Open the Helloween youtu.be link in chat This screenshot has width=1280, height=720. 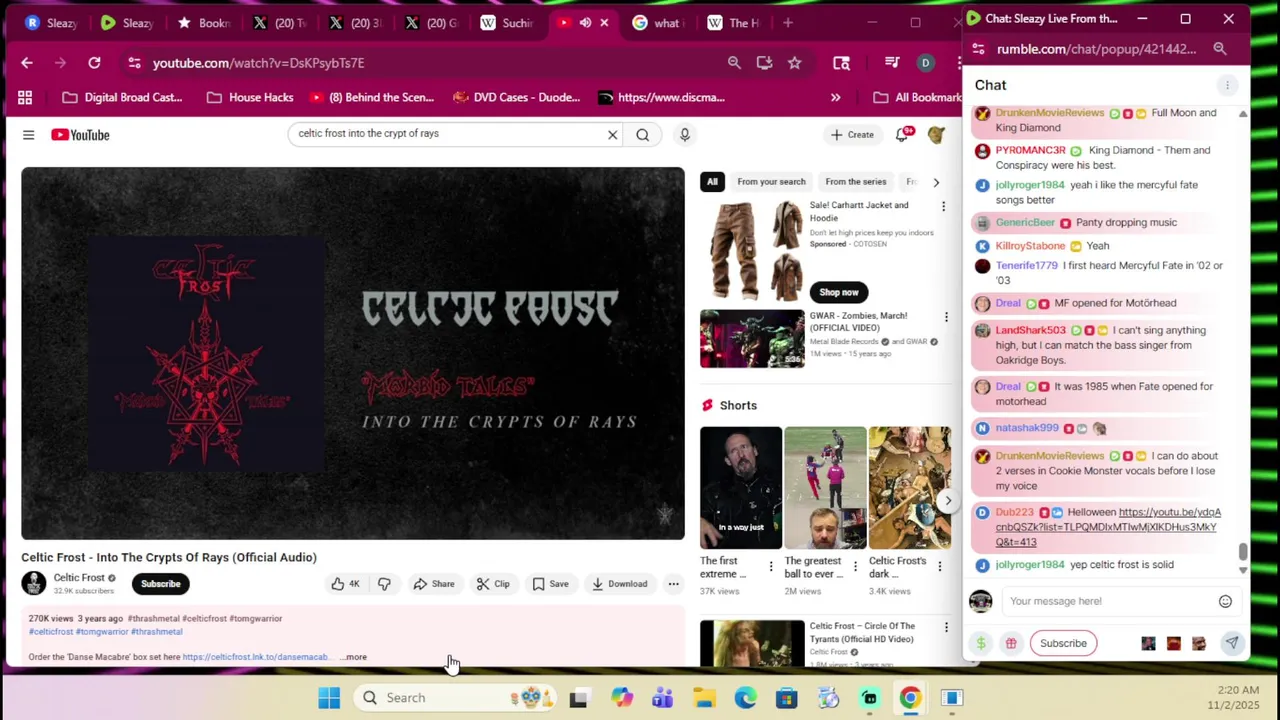coord(1108,527)
